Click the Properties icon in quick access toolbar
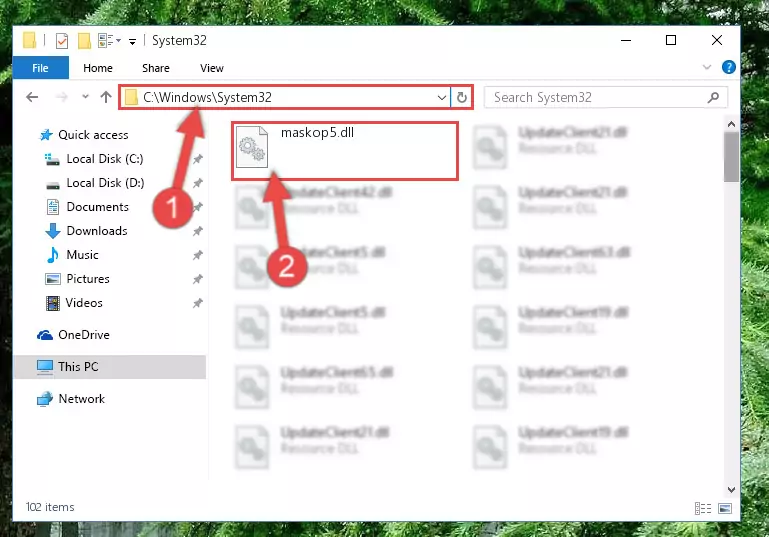769x537 pixels. click(62, 41)
